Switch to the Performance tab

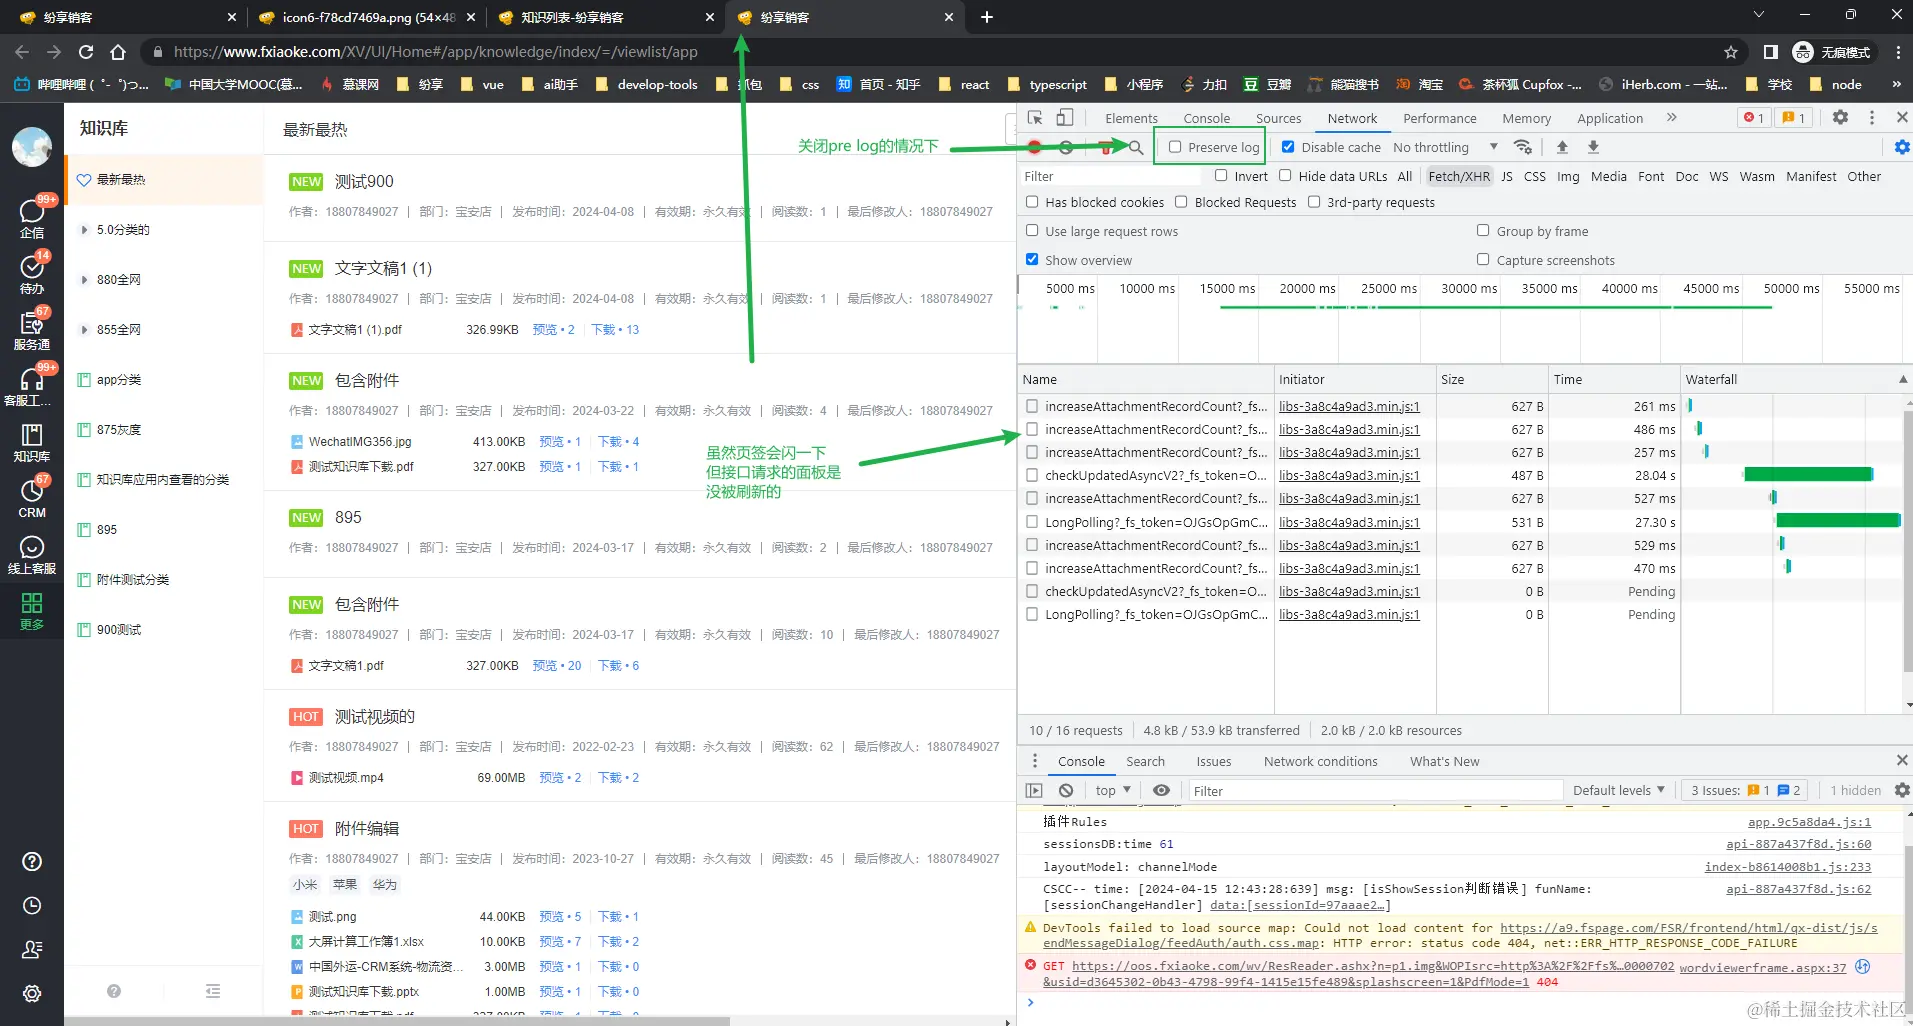pos(1439,118)
